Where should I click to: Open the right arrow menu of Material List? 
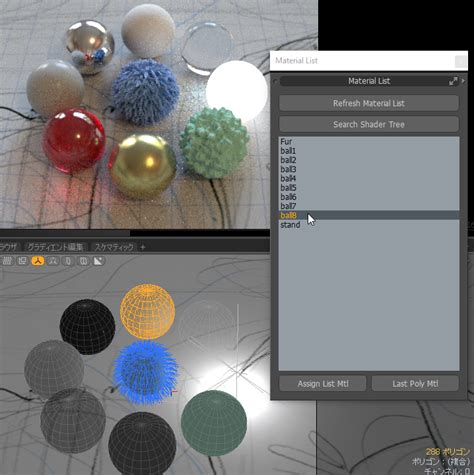[x=463, y=81]
